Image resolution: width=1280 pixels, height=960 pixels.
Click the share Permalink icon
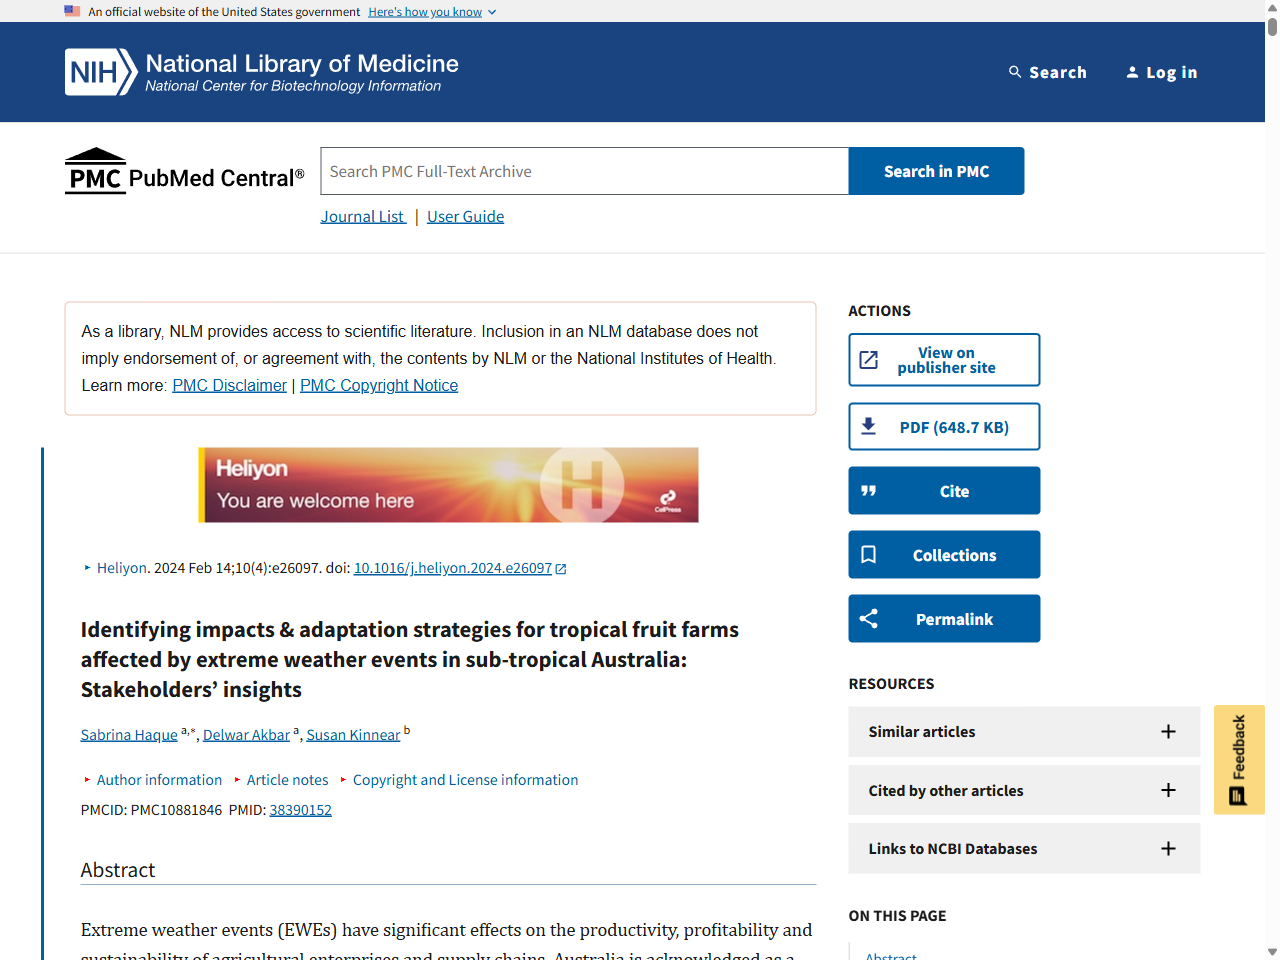click(869, 619)
